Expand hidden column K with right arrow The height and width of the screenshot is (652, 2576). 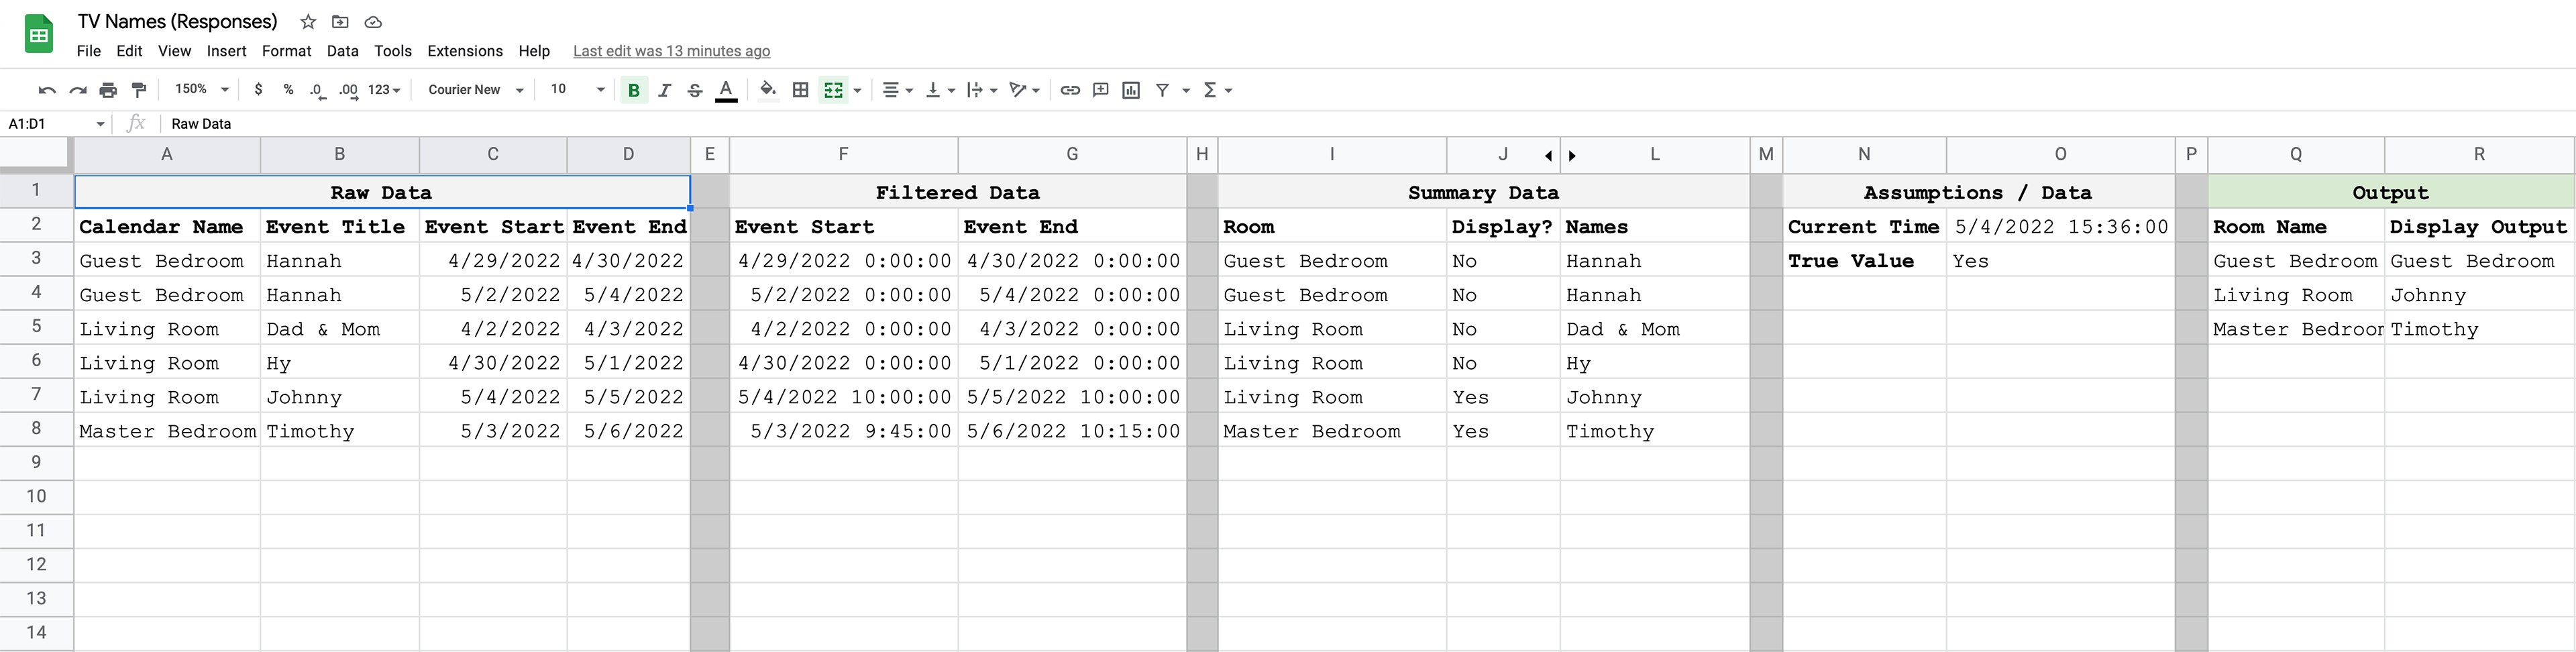click(1572, 156)
